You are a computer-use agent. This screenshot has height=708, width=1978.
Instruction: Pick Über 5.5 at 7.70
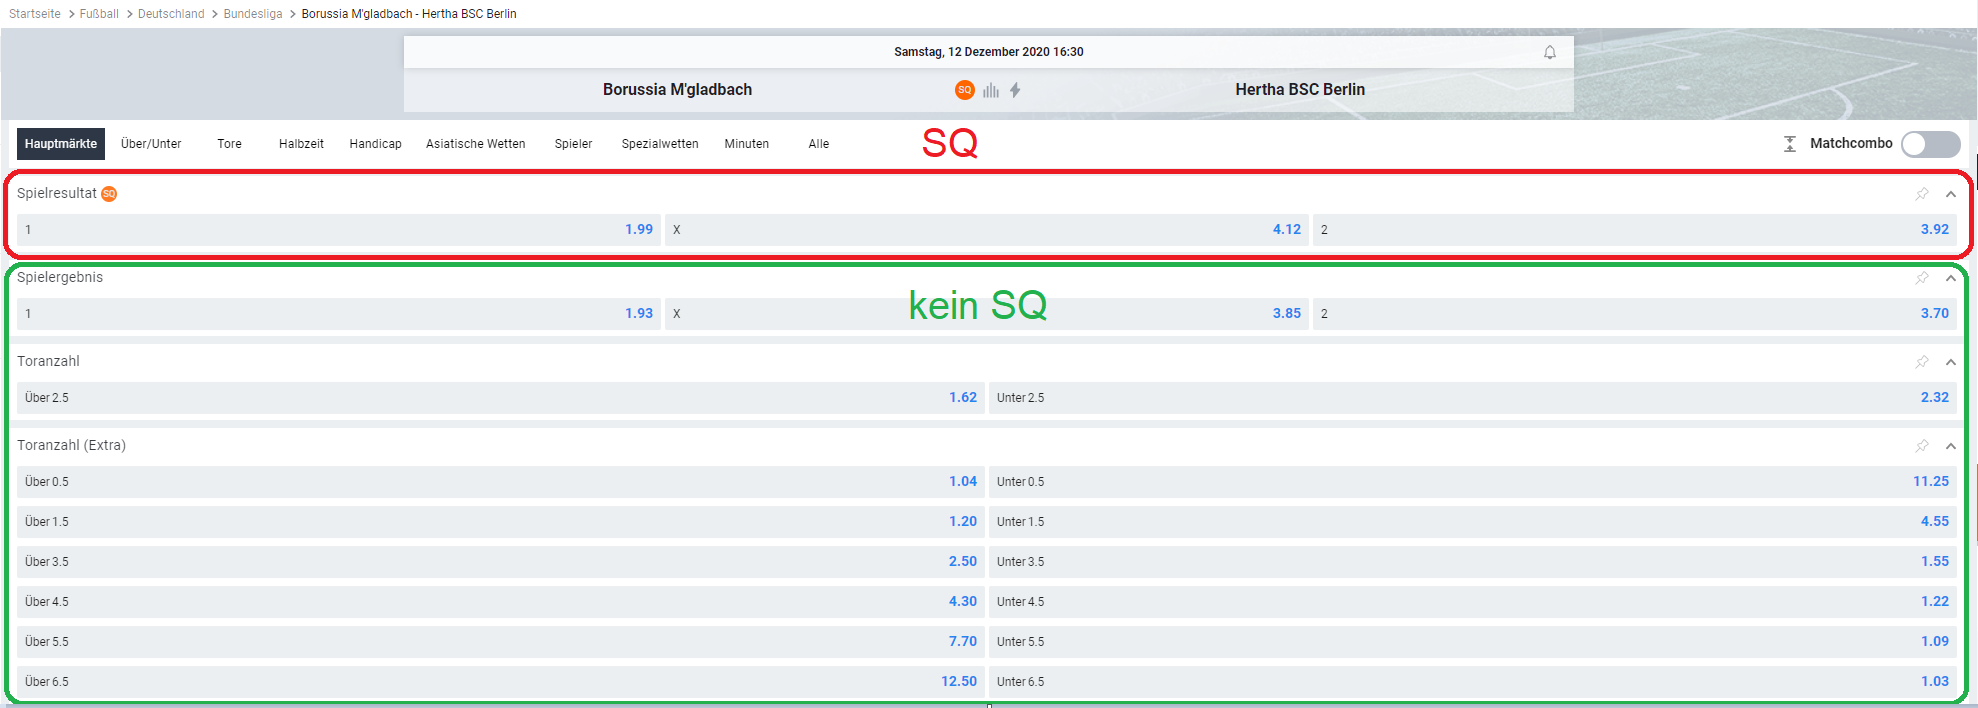(x=501, y=642)
